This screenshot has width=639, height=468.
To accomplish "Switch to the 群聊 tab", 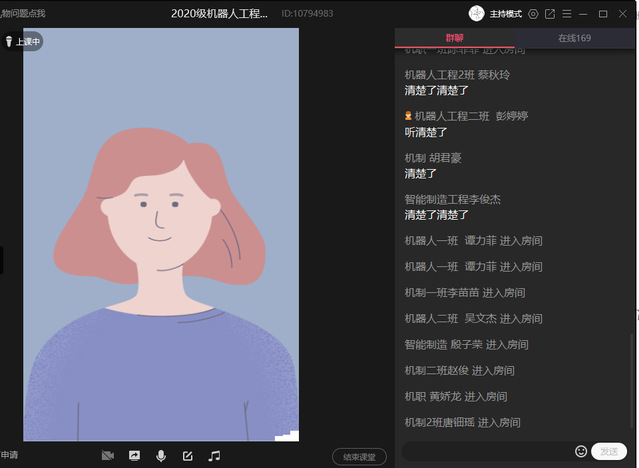I will pyautogui.click(x=455, y=38).
